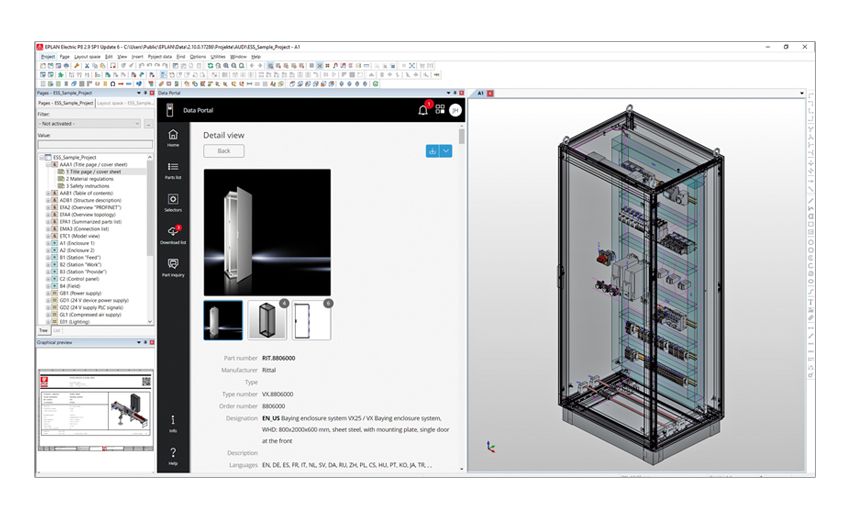Image resolution: width=850 pixels, height=519 pixels.
Task: Open Home in Data Portal sidebar
Action: (173, 138)
